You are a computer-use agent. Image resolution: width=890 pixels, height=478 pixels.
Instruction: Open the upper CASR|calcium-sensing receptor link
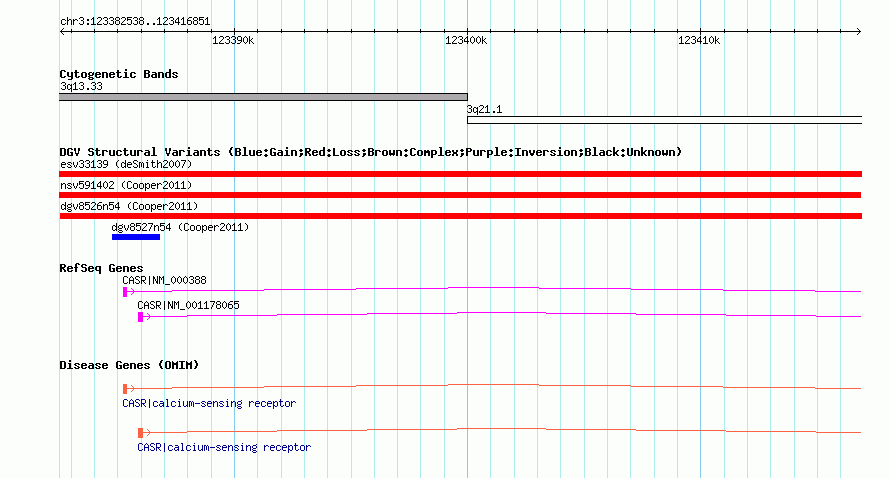coord(209,404)
